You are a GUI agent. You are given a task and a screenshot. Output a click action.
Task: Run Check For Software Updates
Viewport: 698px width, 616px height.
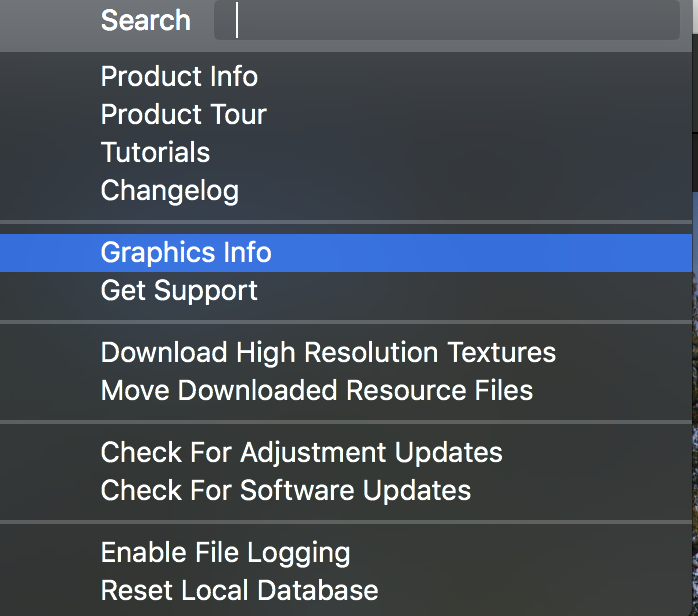(x=346, y=490)
